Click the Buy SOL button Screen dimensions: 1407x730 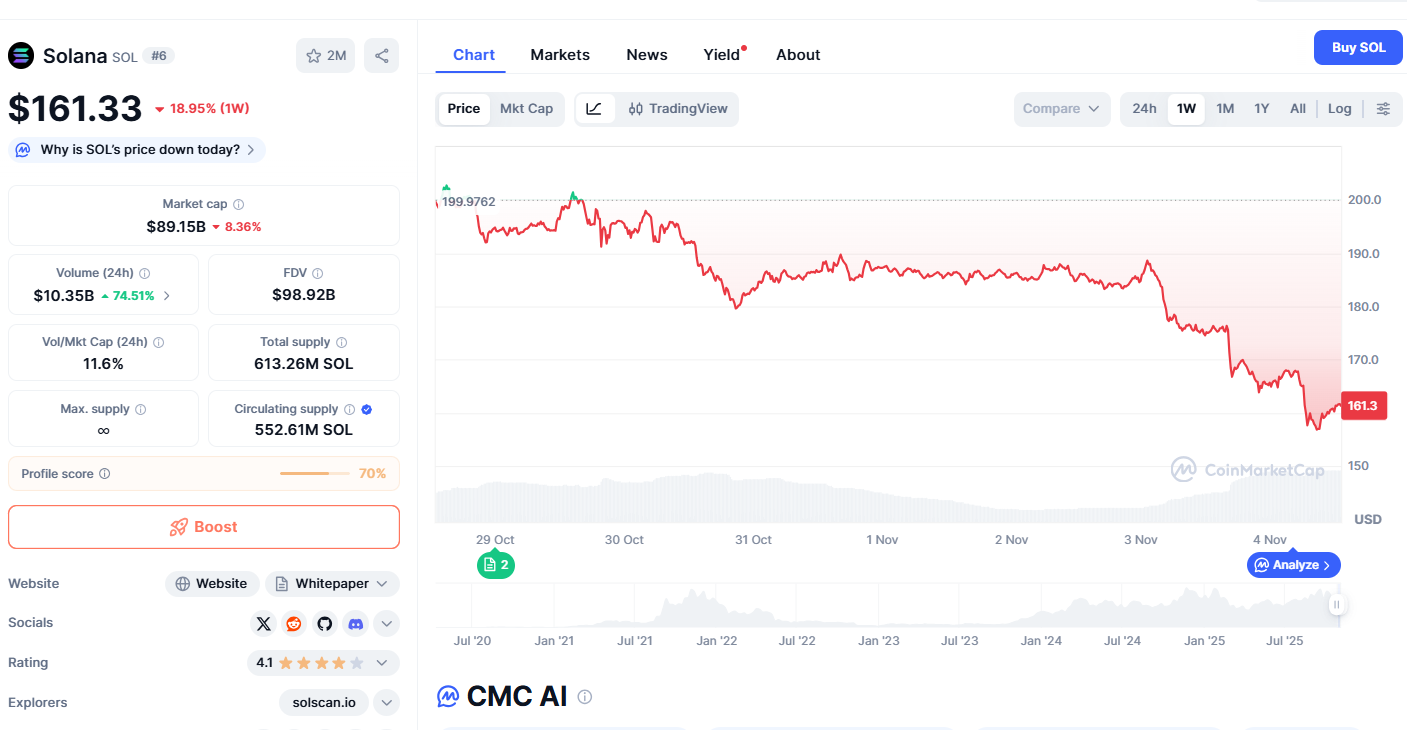(1358, 48)
